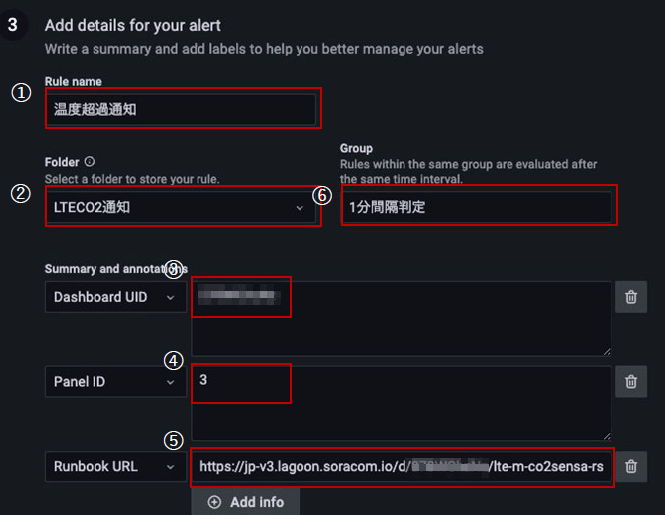Click the Panel ID value text area
The height and width of the screenshot is (515, 665).
[401, 403]
